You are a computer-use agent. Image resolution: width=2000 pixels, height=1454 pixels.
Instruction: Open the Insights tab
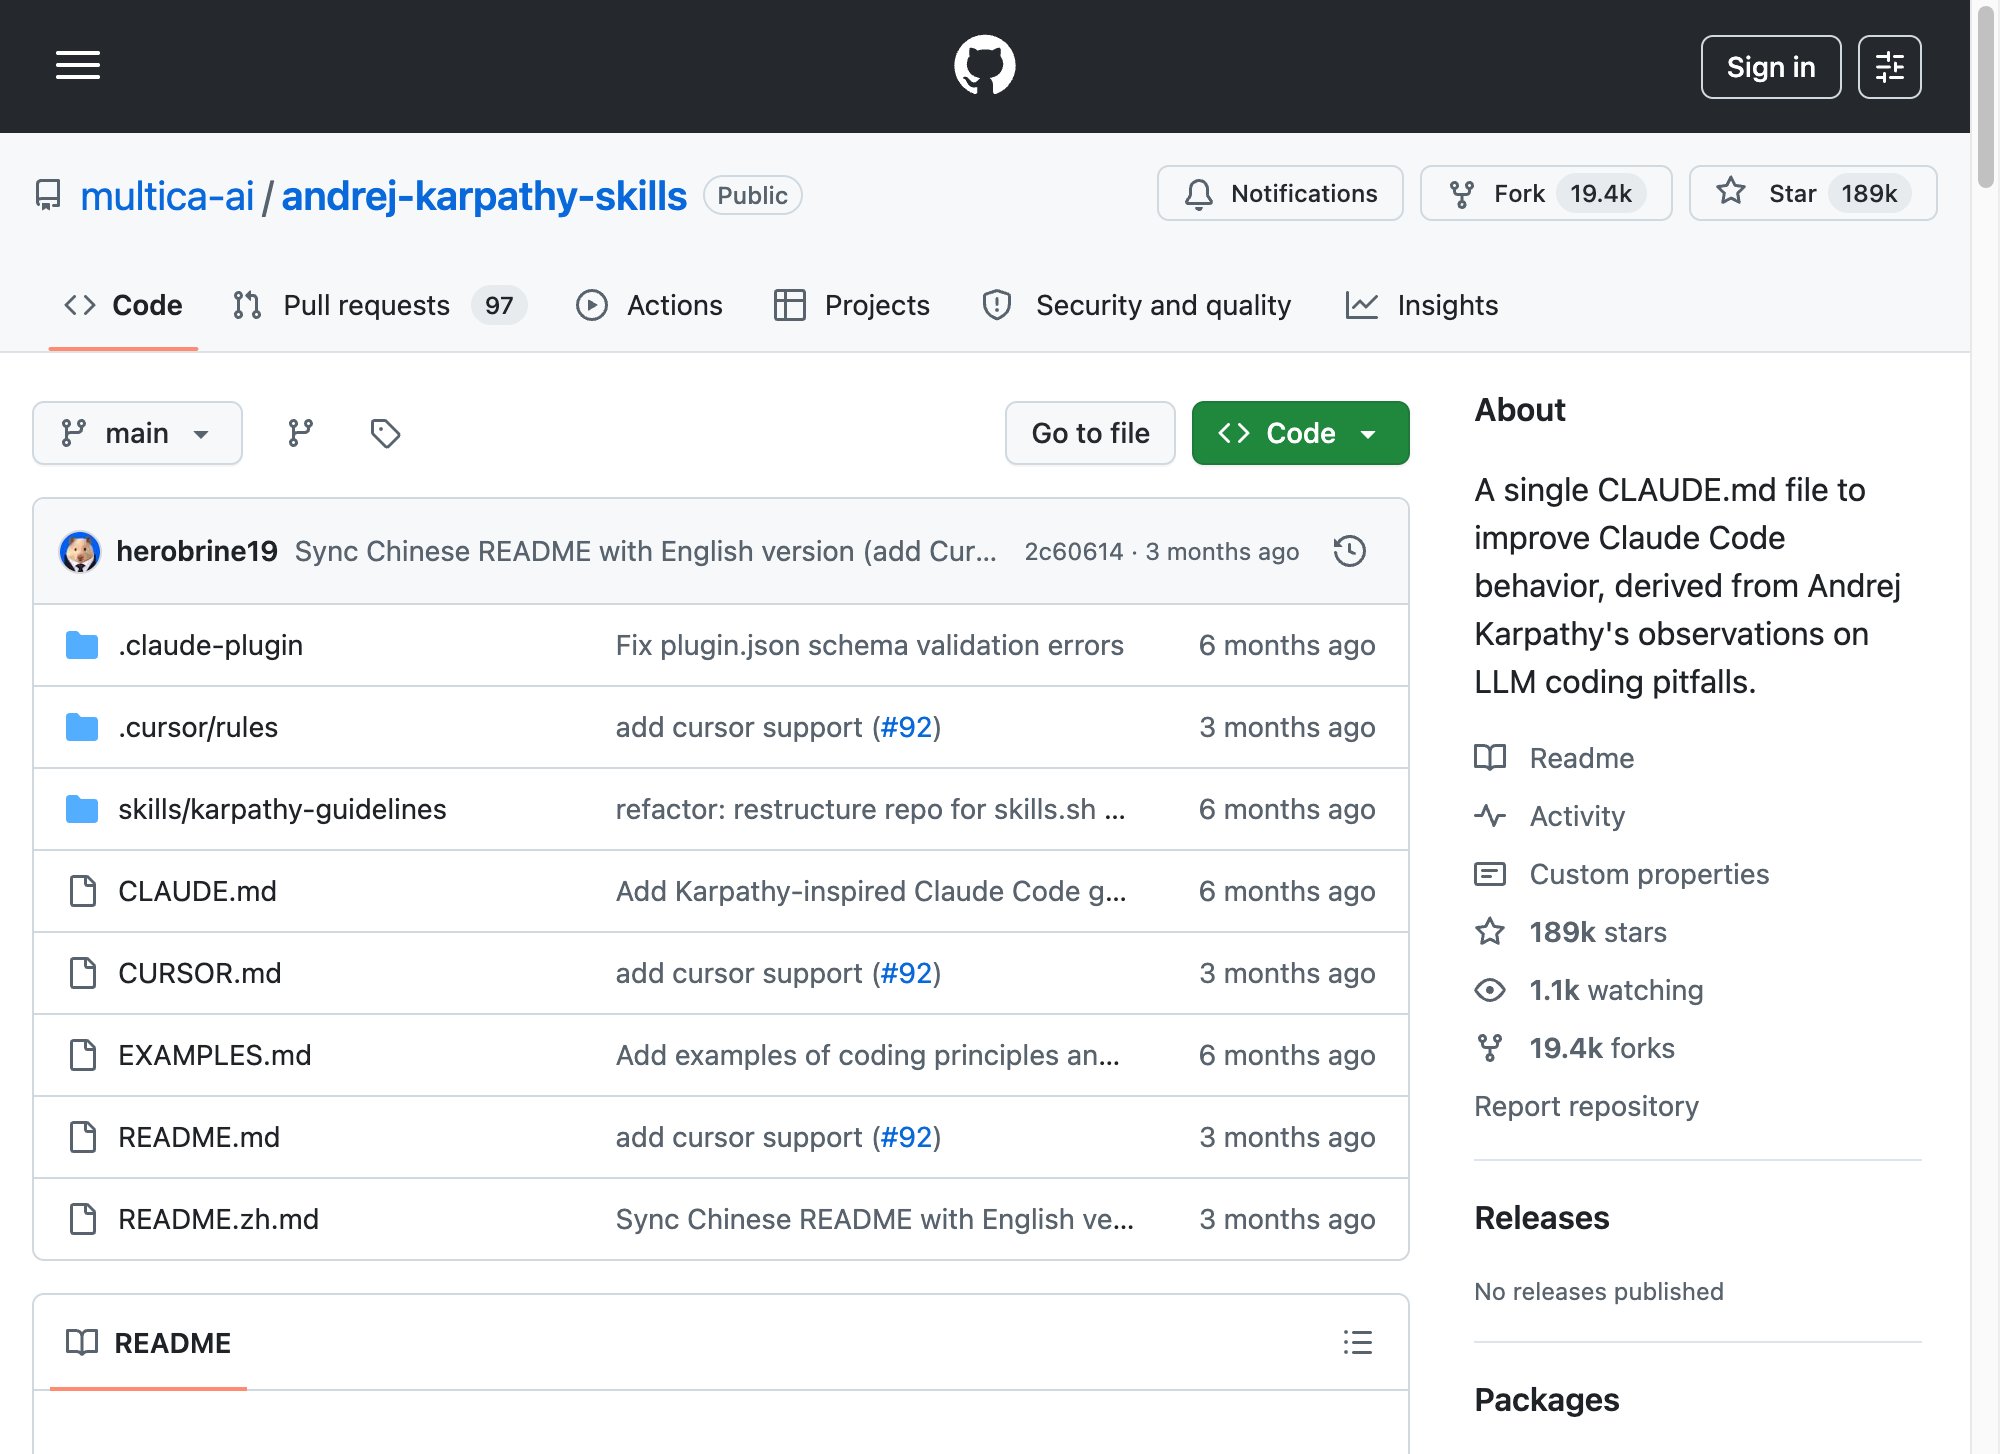[1421, 305]
